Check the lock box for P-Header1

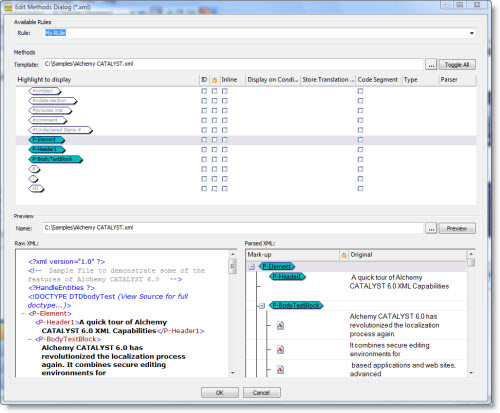tap(214, 149)
